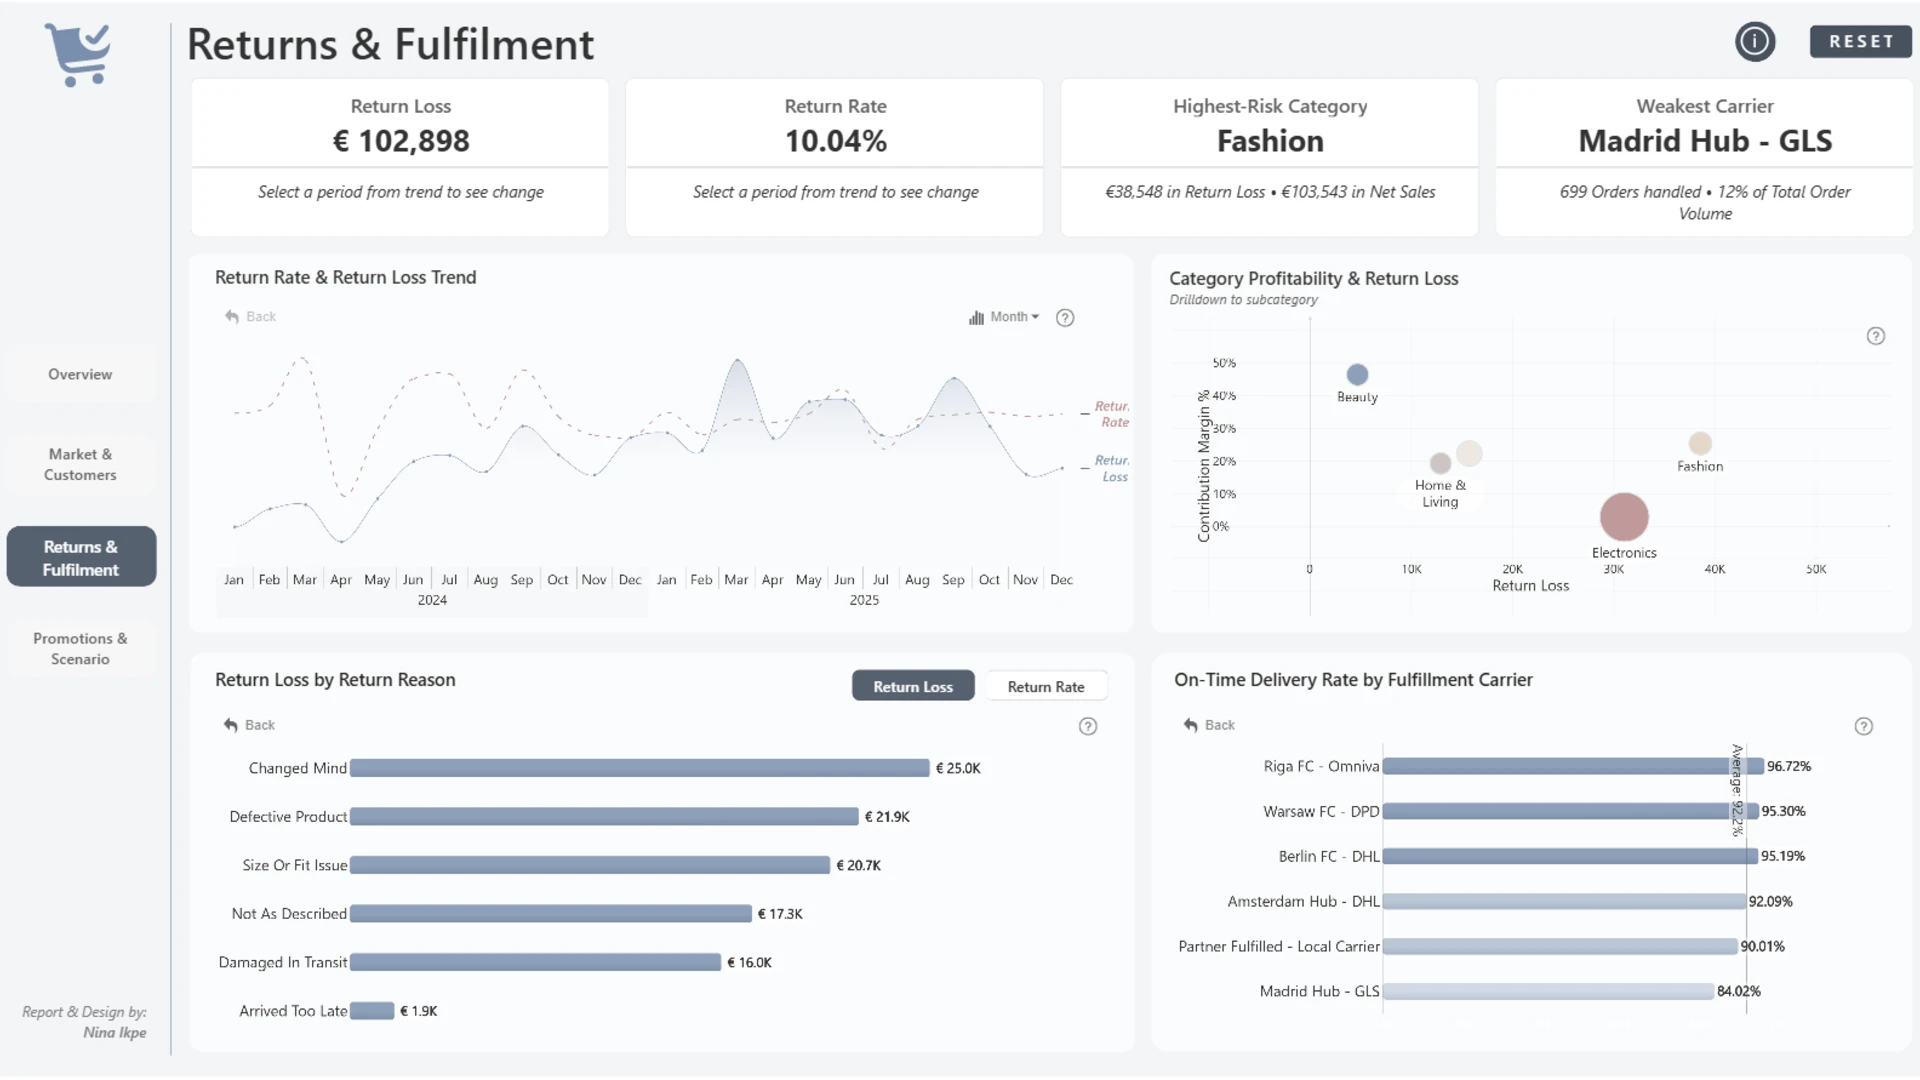The image size is (1920, 1080).
Task: Select the Madrid Hub - GLS bar
Action: pyautogui.click(x=1548, y=992)
